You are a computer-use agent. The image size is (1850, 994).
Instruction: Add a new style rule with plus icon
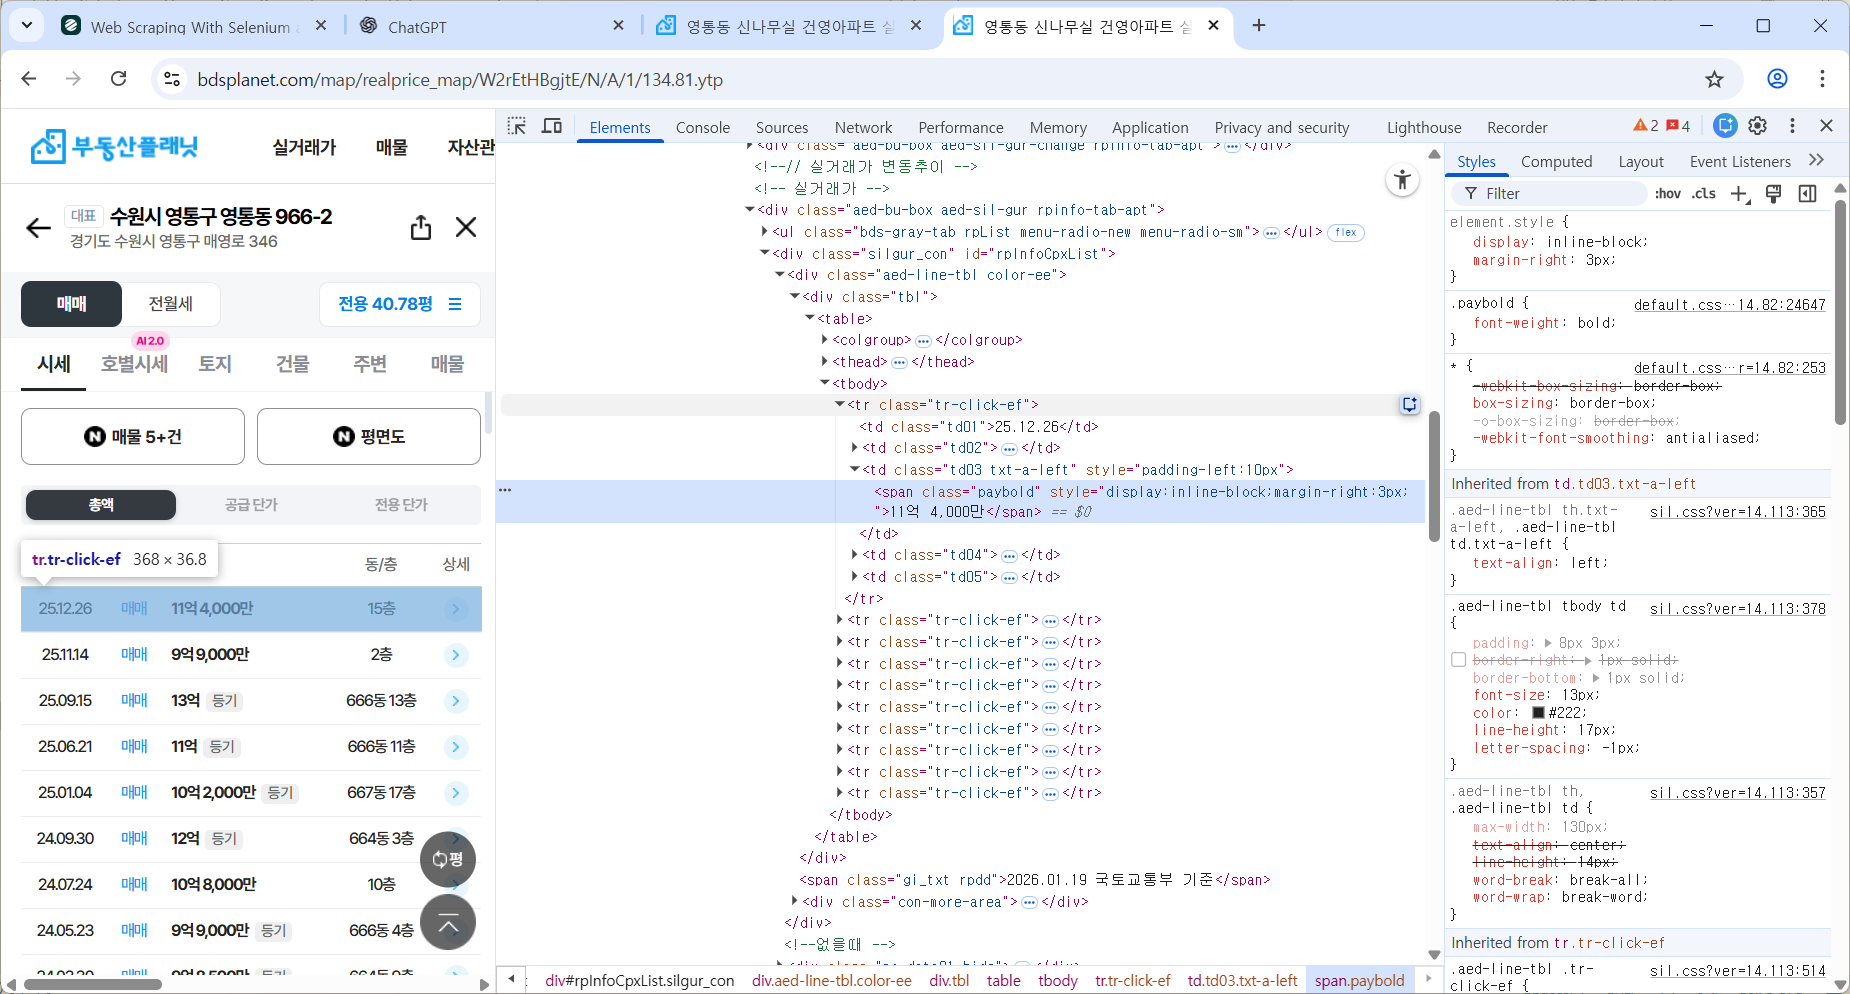pos(1740,194)
